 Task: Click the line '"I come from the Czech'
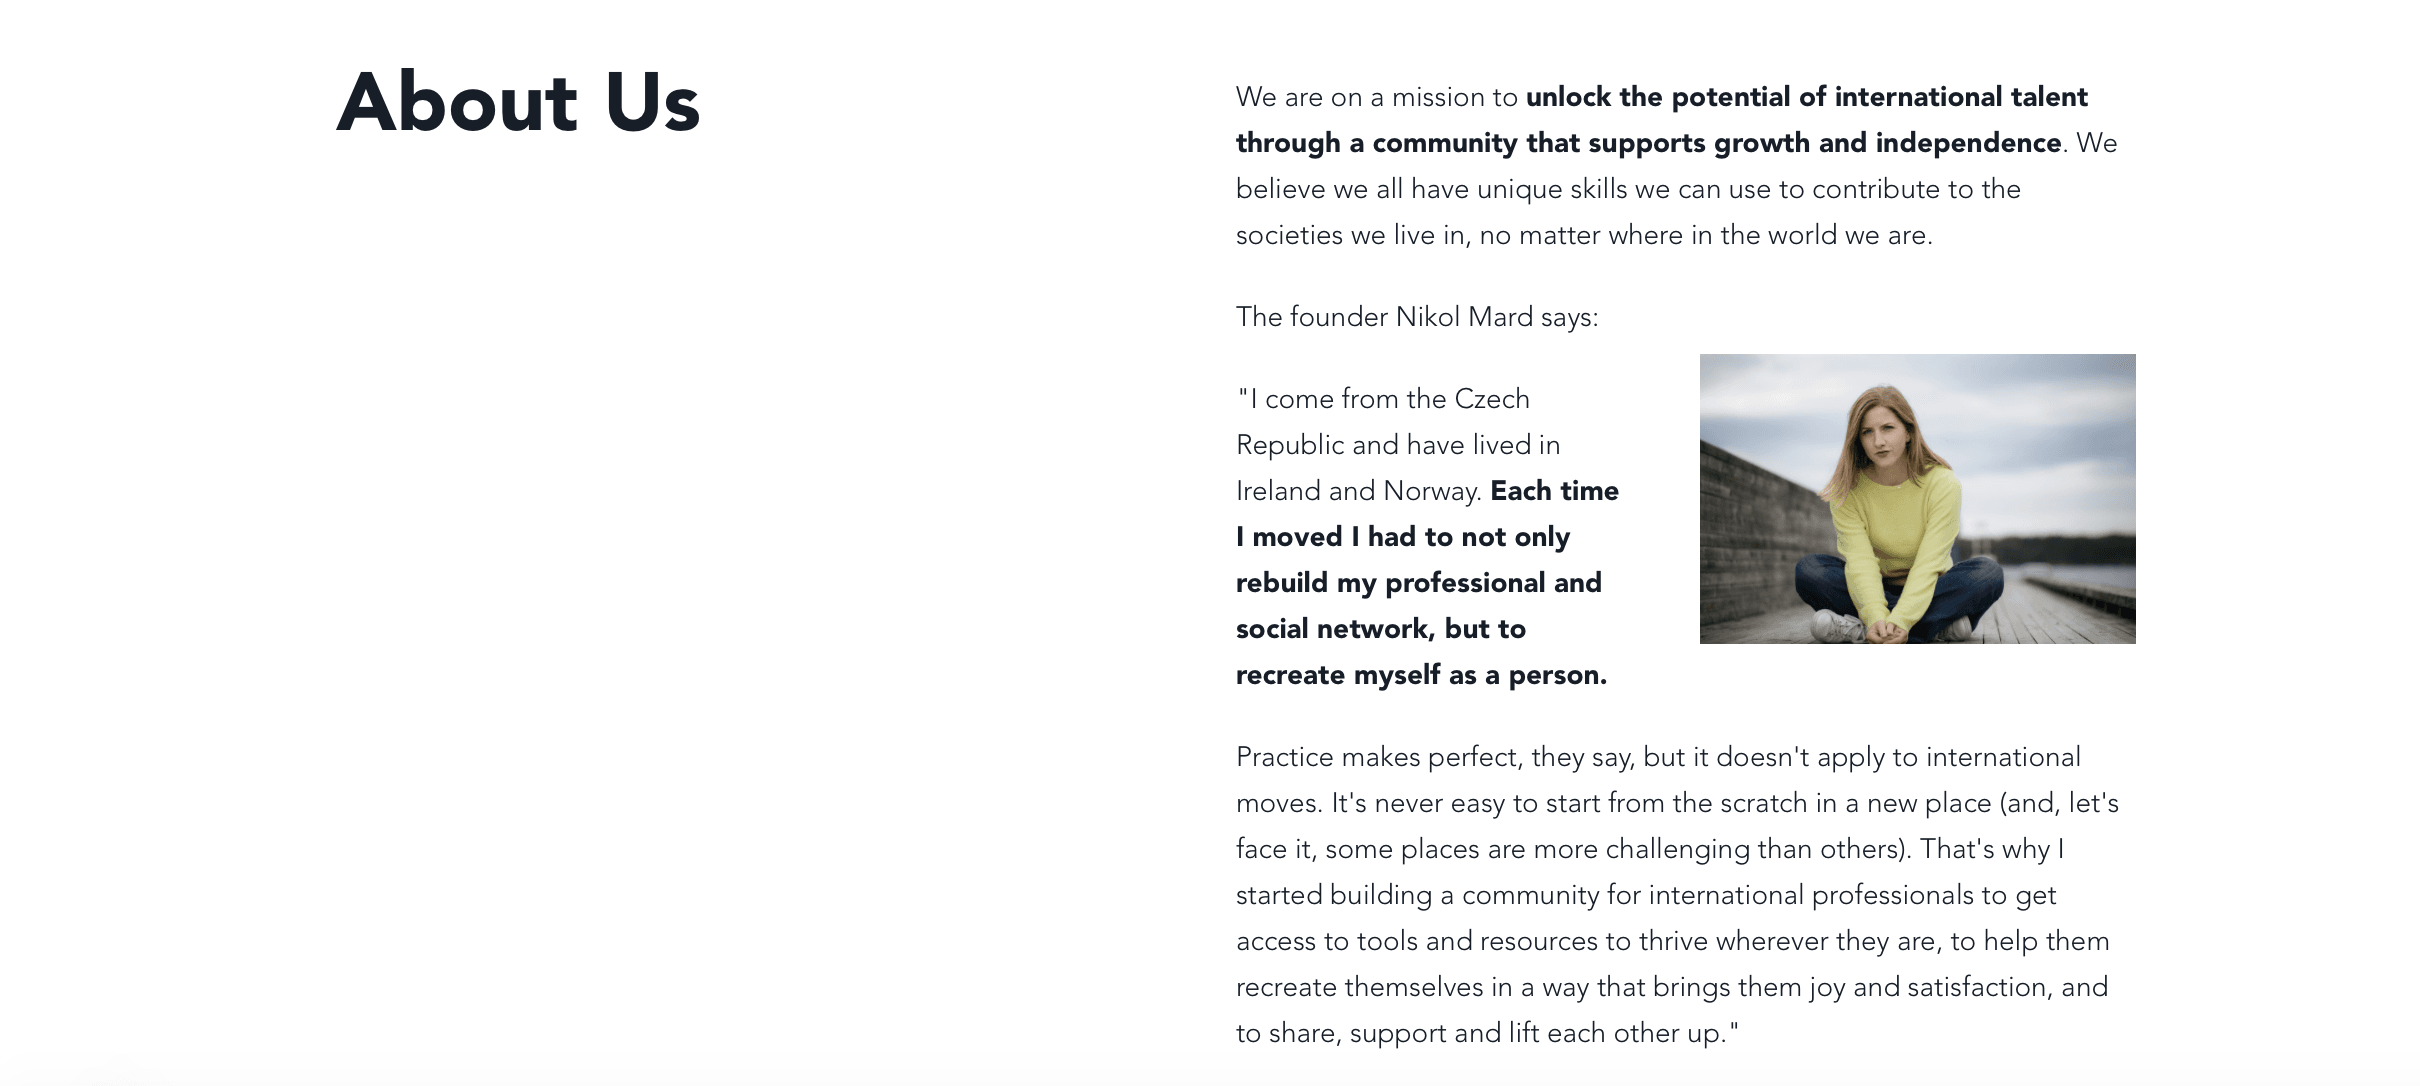click(1383, 399)
